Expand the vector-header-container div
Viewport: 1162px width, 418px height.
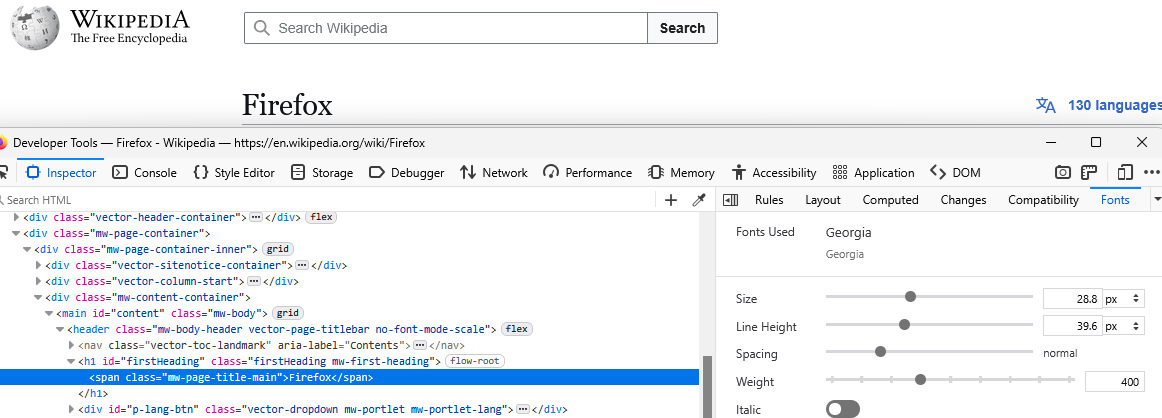coord(16,217)
